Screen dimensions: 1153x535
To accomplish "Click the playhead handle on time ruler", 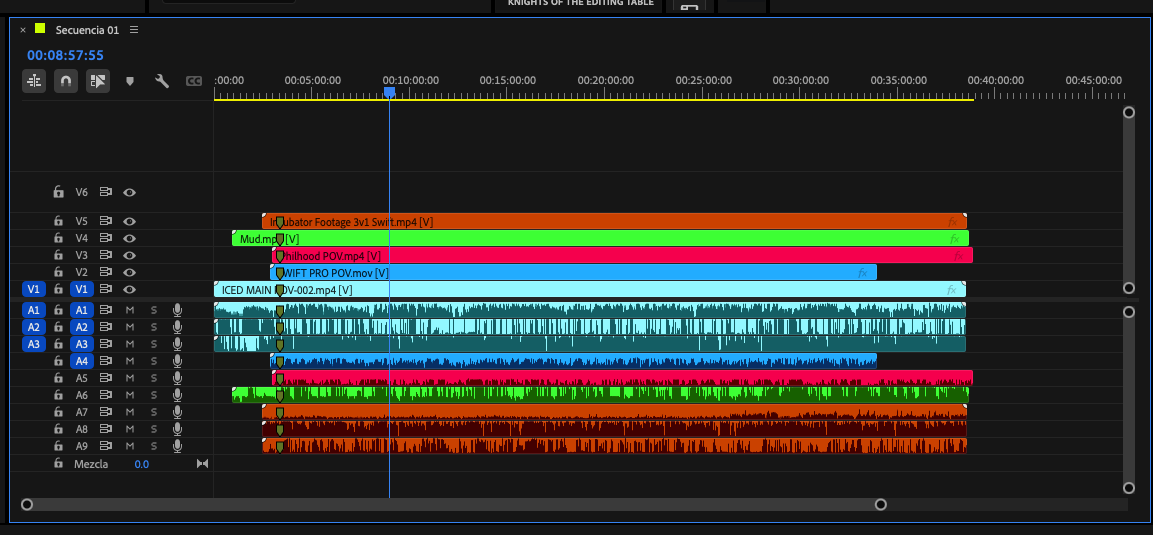I will [x=390, y=91].
